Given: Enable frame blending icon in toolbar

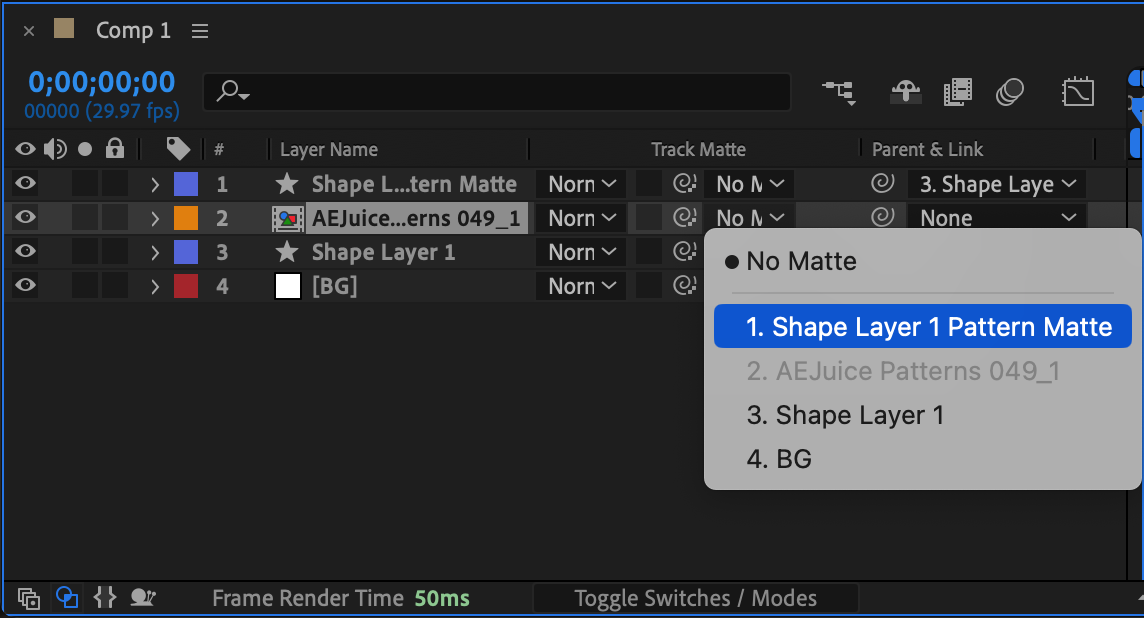Looking at the screenshot, I should coord(957,92).
